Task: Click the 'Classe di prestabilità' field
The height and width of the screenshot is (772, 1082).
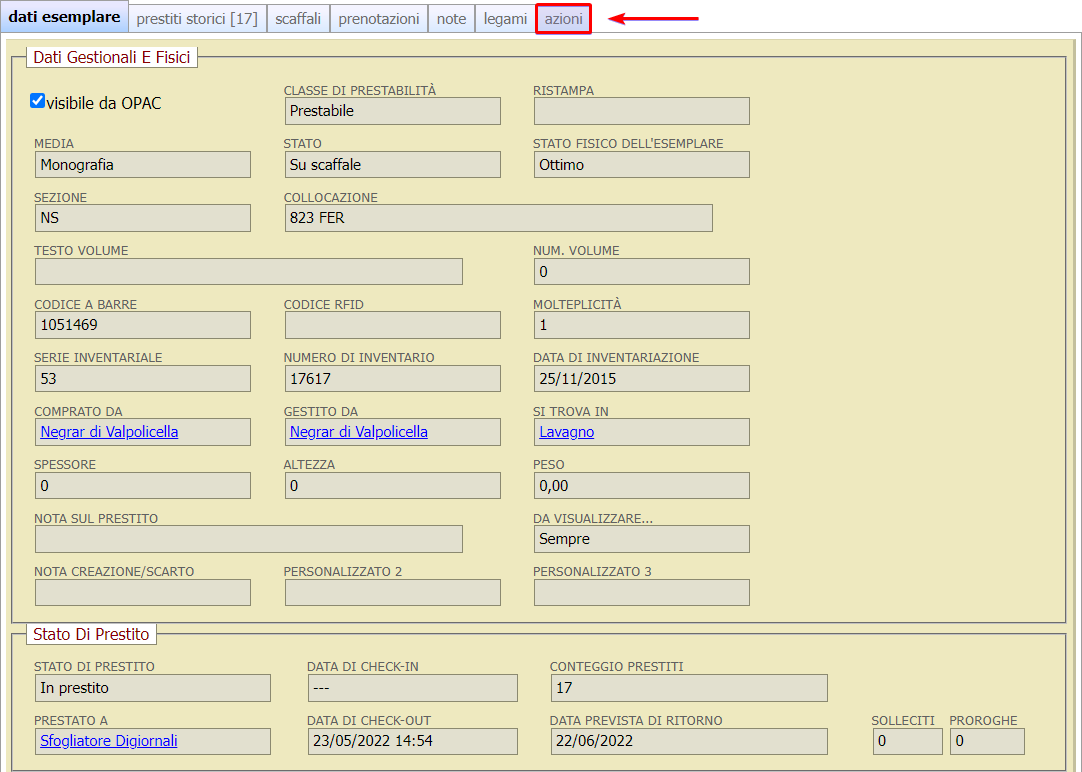Action: coord(392,111)
